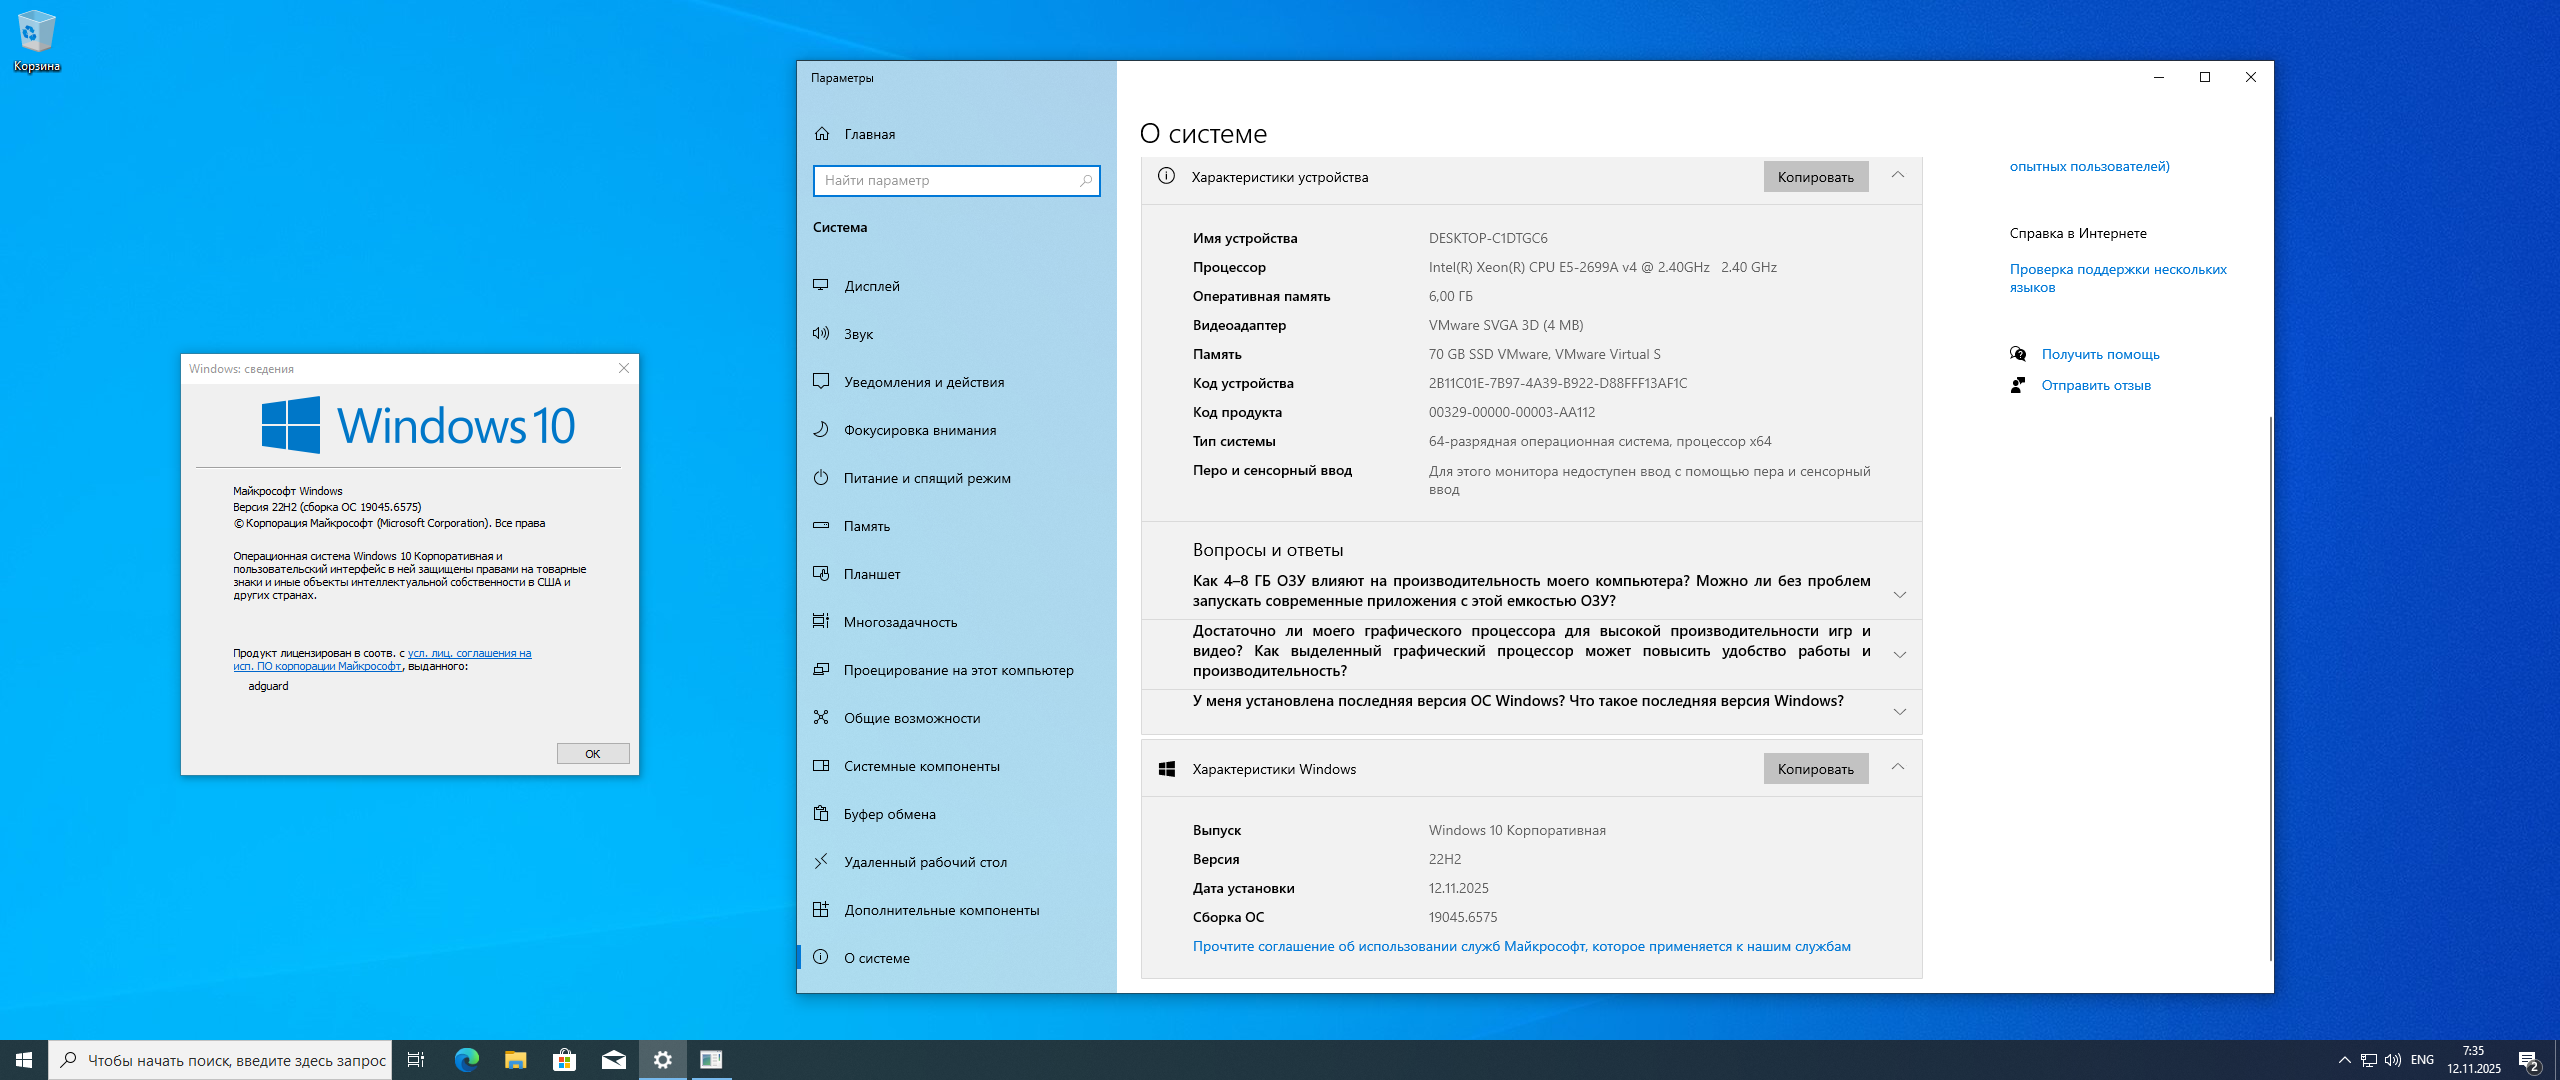Open Microsoft Store taskbar icon
2560x1080 pixels.
[x=564, y=1059]
